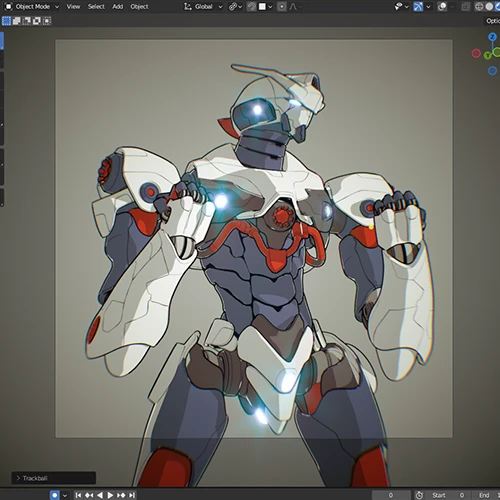The width and height of the screenshot is (500, 500).
Task: Toggle X-ray view icon
Action: point(466,6)
